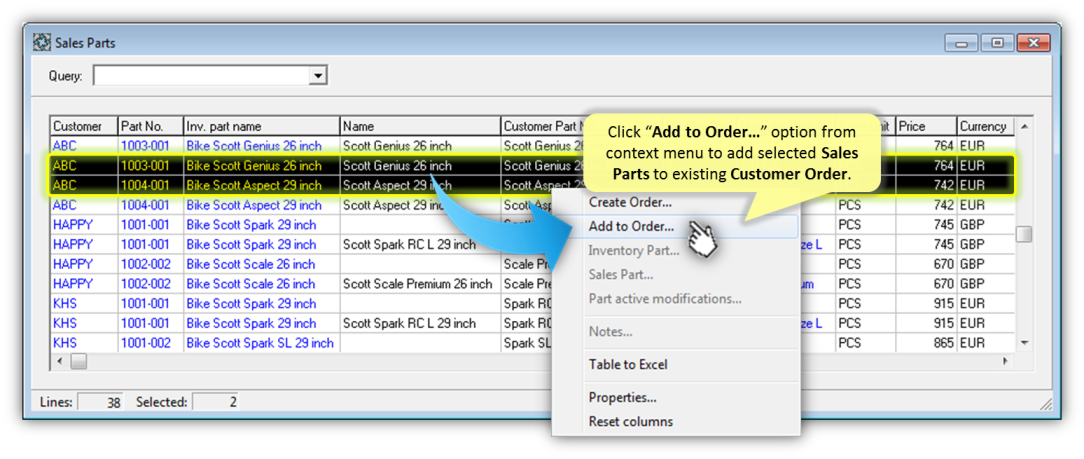
Task: Click the Inv. part name column header
Action: point(262,127)
